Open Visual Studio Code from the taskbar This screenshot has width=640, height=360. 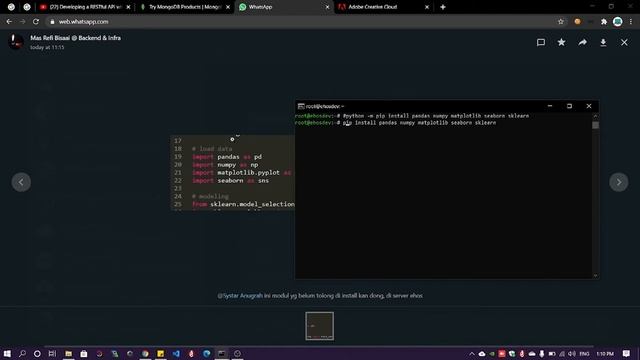[176, 353]
